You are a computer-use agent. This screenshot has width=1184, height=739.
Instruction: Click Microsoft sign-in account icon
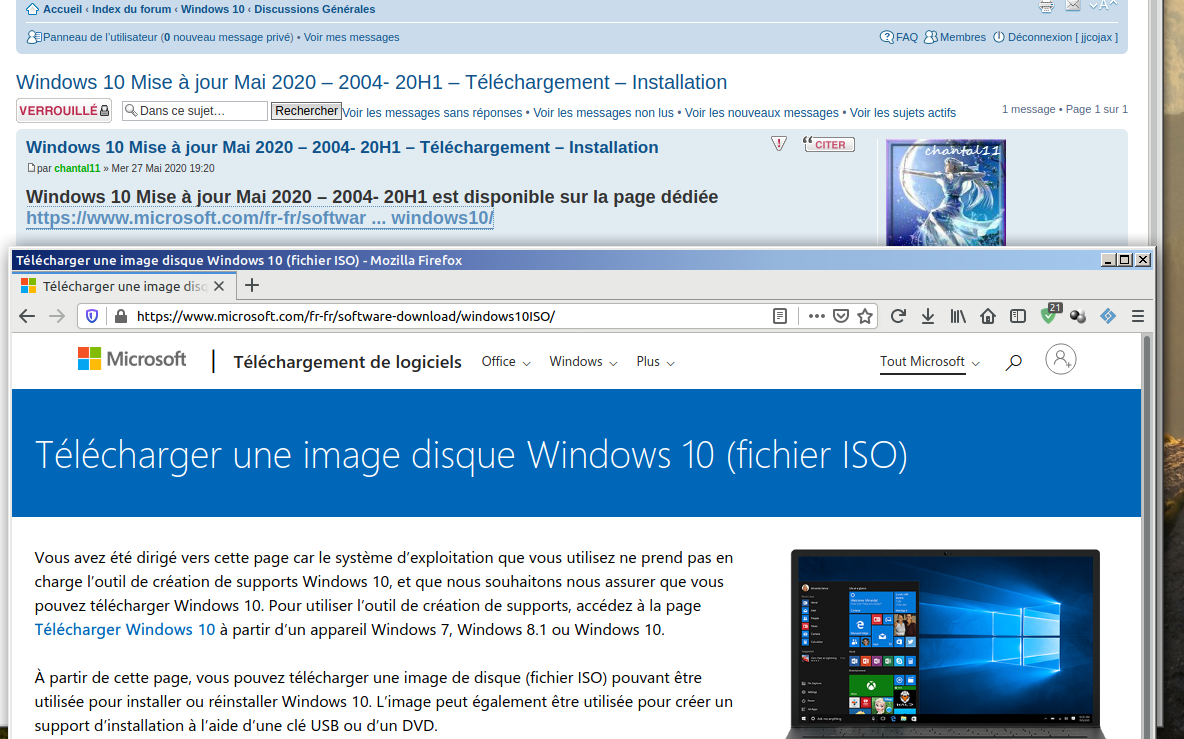1061,359
